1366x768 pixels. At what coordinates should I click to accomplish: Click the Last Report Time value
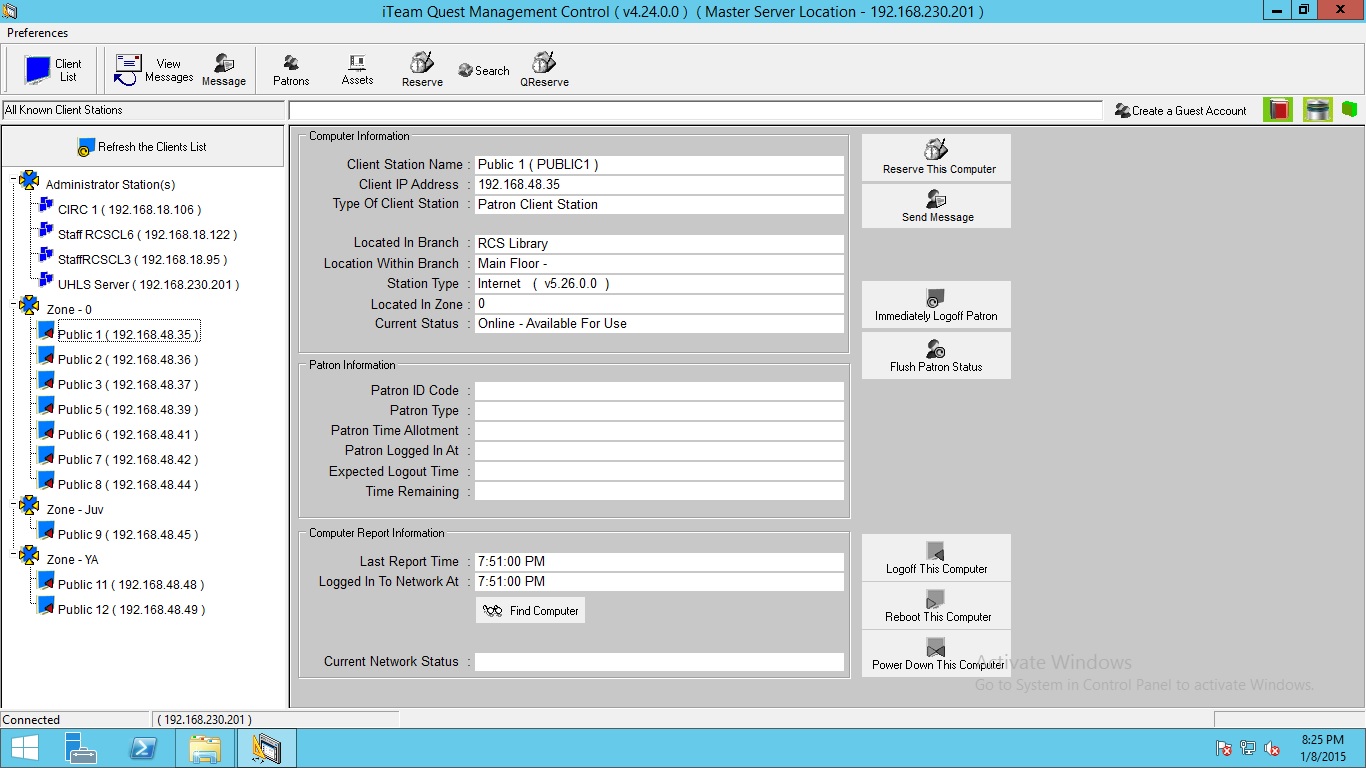(x=659, y=561)
